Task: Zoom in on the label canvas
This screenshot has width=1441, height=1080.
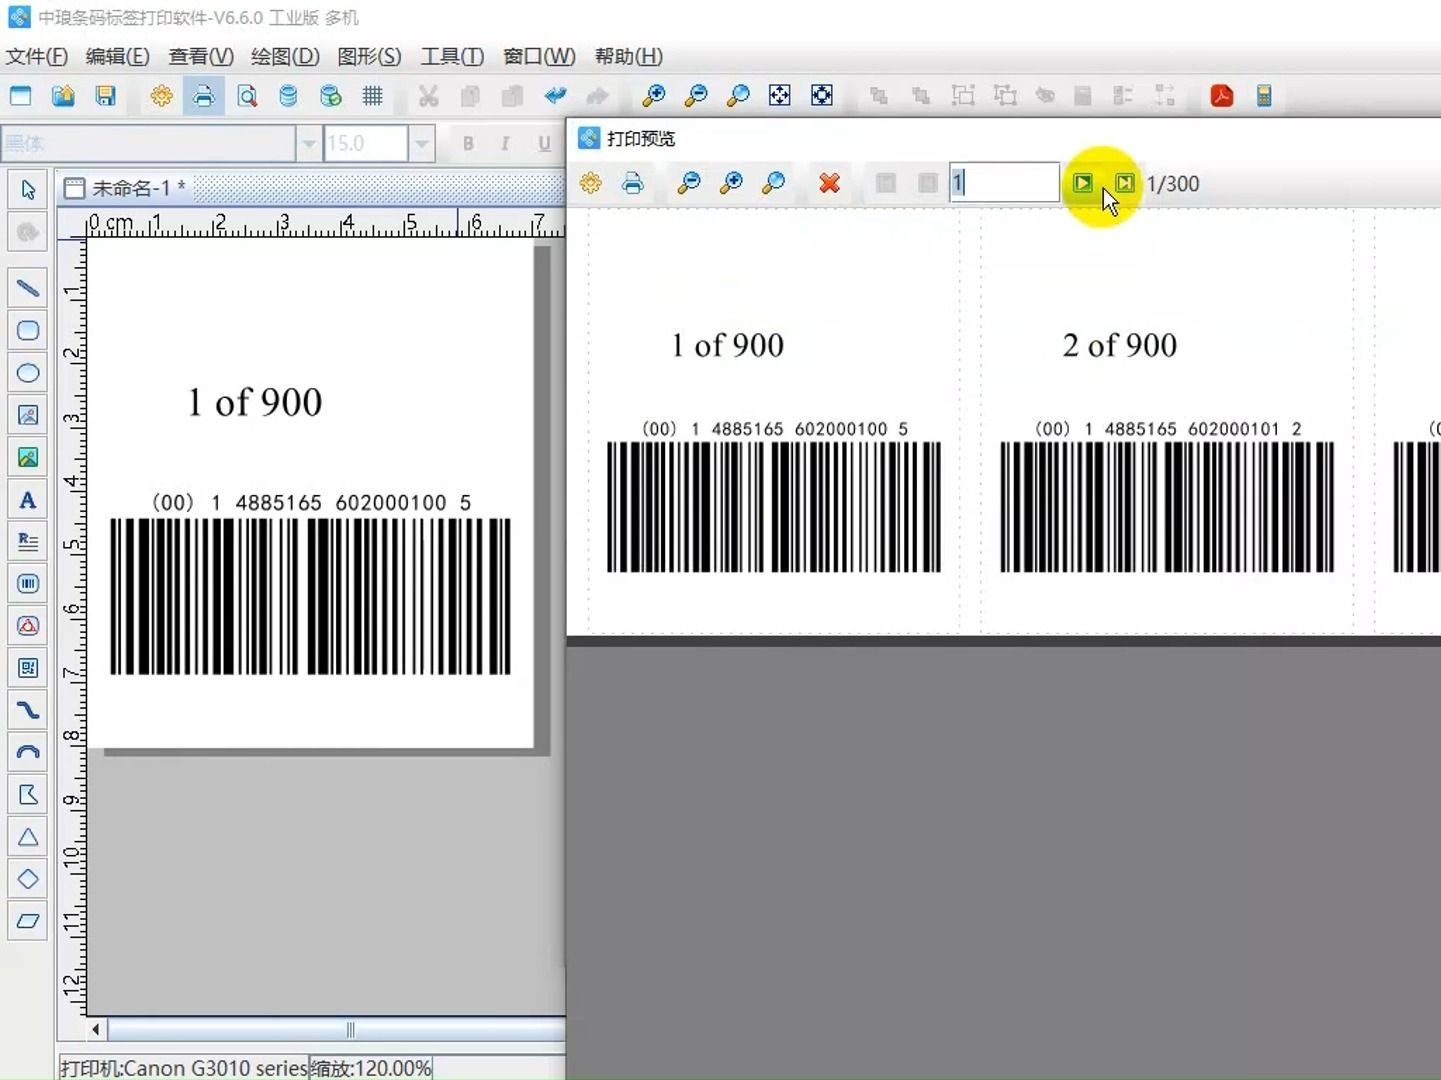Action: (x=653, y=96)
